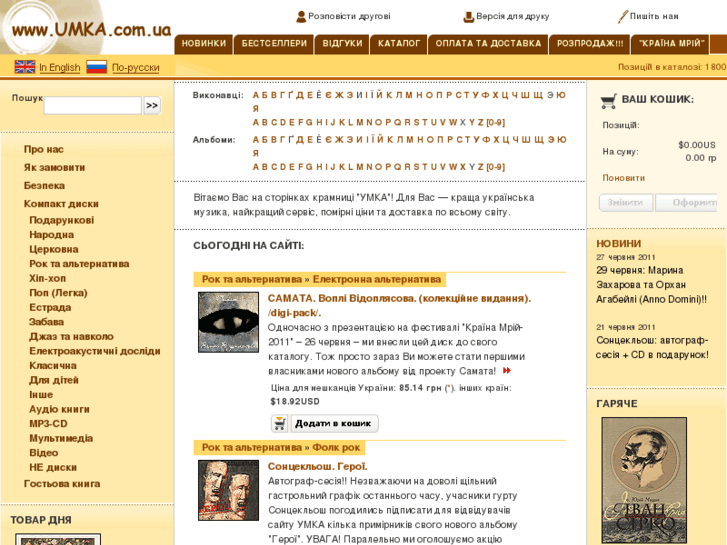Open the САМАТА. Воплі Відоплясова title link

pyautogui.click(x=399, y=306)
